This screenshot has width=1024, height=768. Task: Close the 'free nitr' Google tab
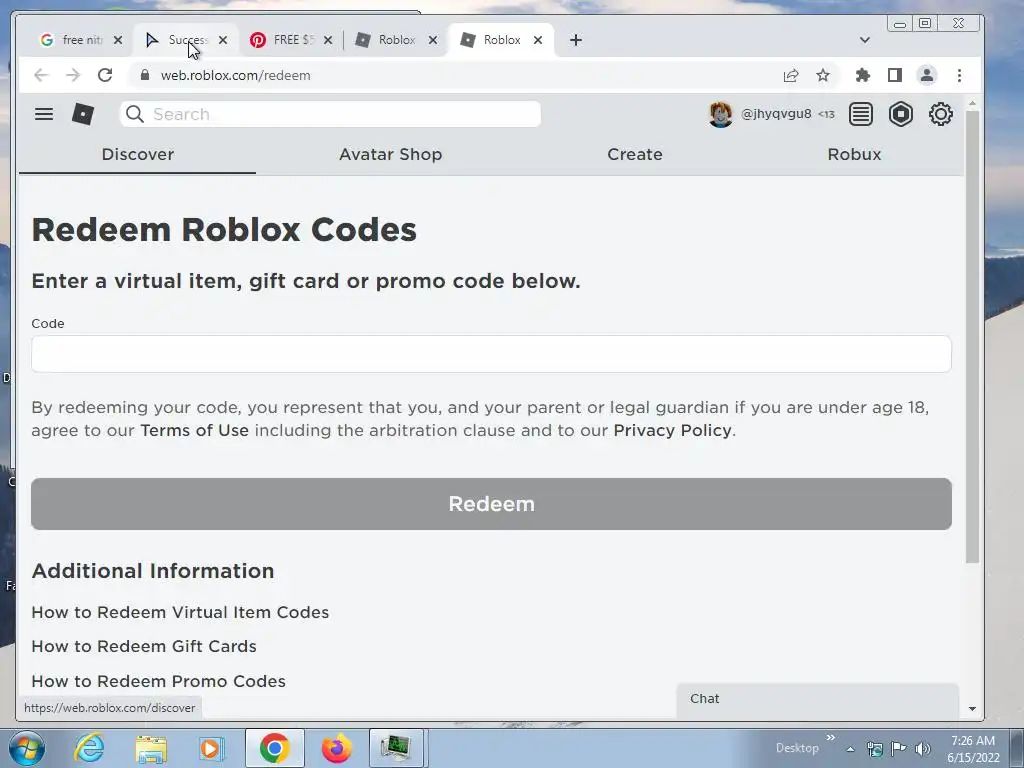click(118, 40)
